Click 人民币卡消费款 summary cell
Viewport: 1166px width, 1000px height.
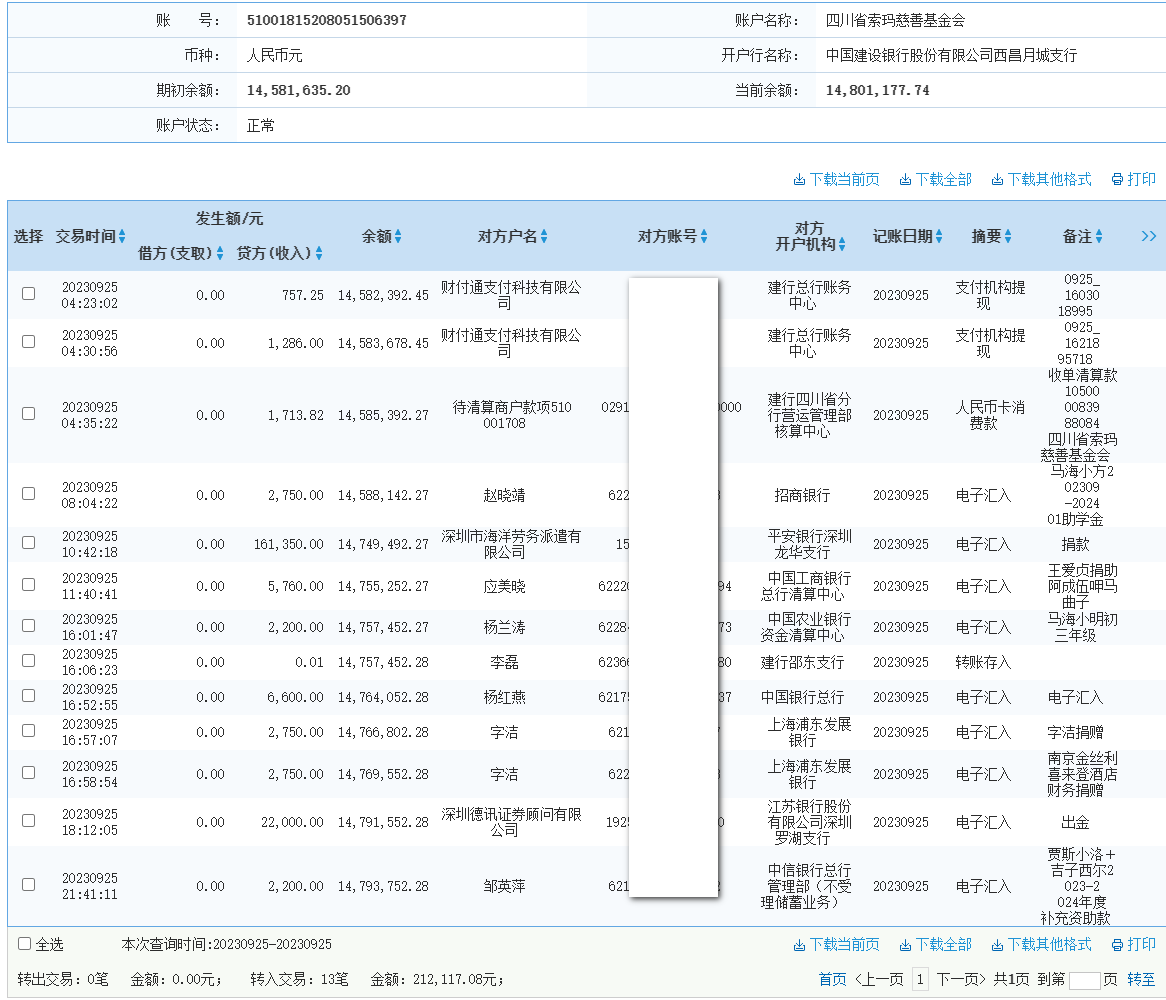coord(990,415)
